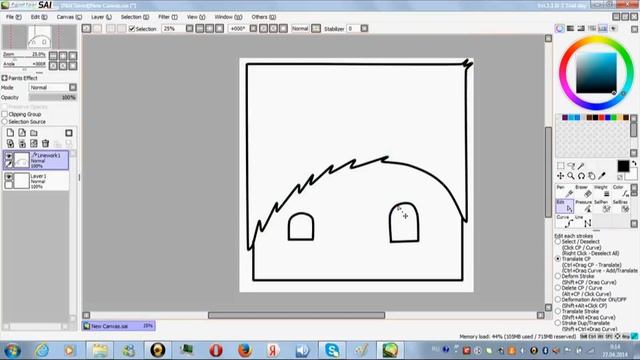Uncheck the Selection checkbox in toolbar
The height and width of the screenshot is (360, 640).
(x=132, y=29)
